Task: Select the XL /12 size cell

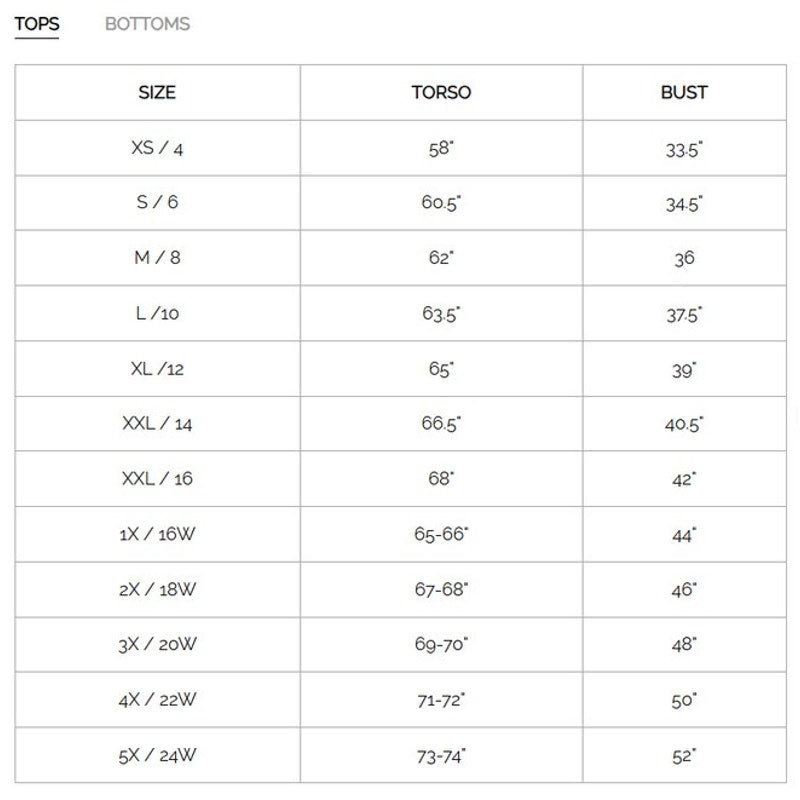Action: coord(157,368)
